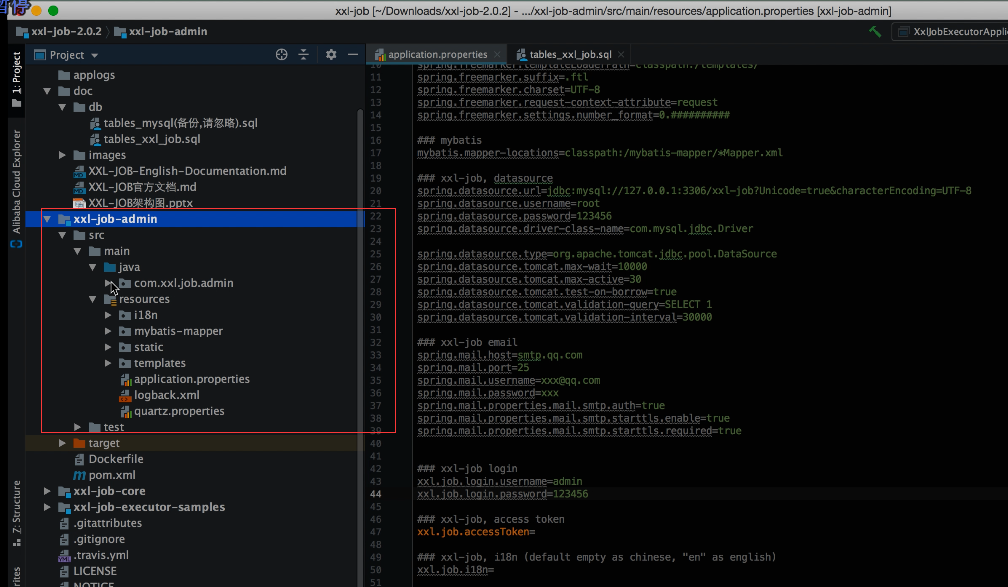Collapse the db folder
The height and width of the screenshot is (587, 1008).
tap(62, 107)
